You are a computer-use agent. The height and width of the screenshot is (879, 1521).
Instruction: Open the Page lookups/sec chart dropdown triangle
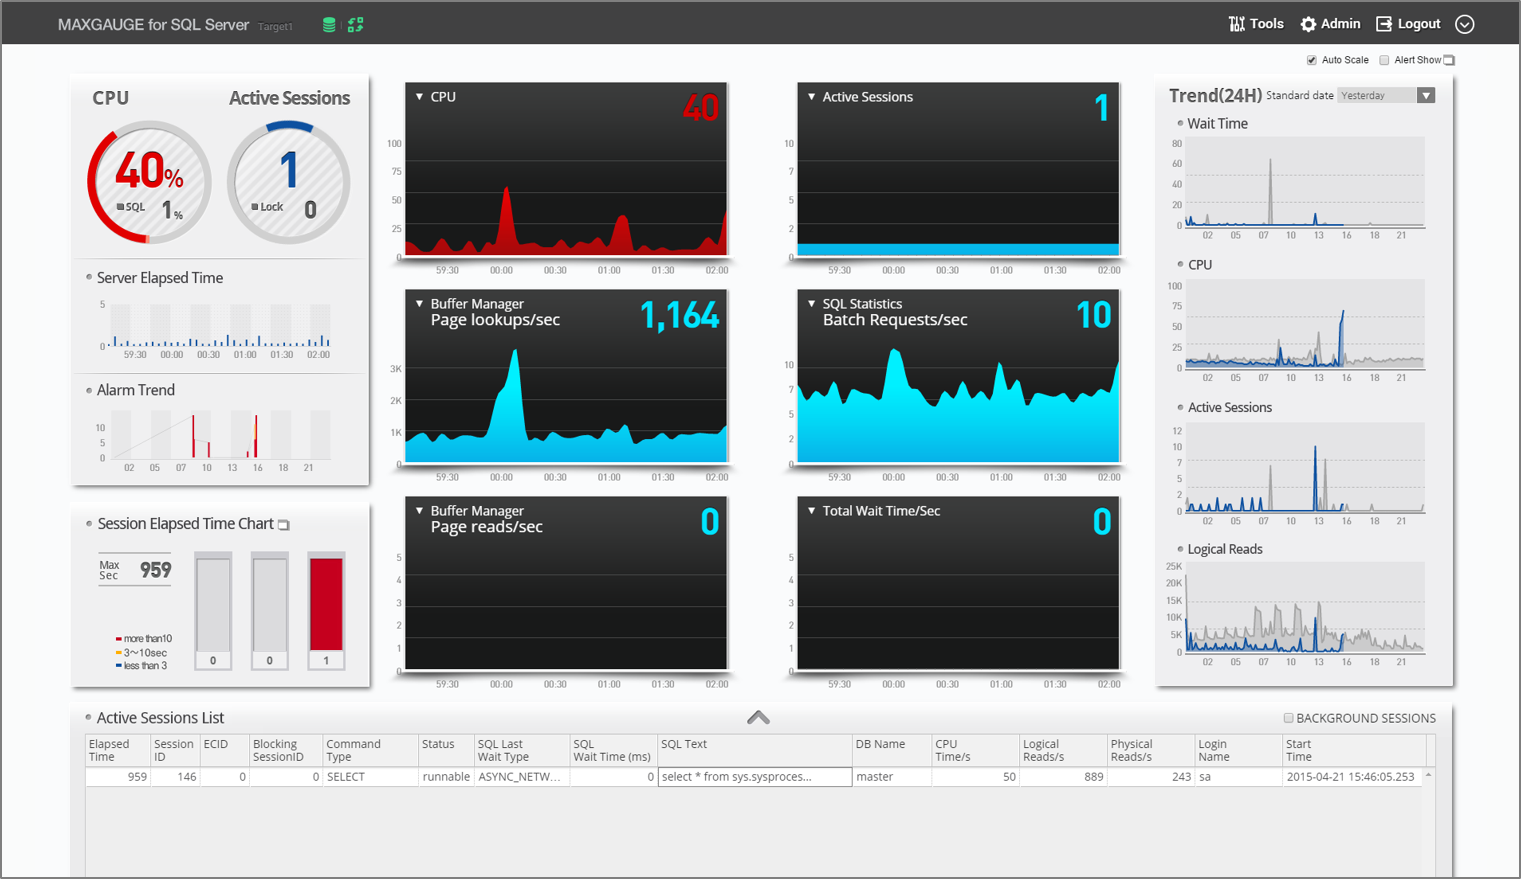click(x=419, y=304)
